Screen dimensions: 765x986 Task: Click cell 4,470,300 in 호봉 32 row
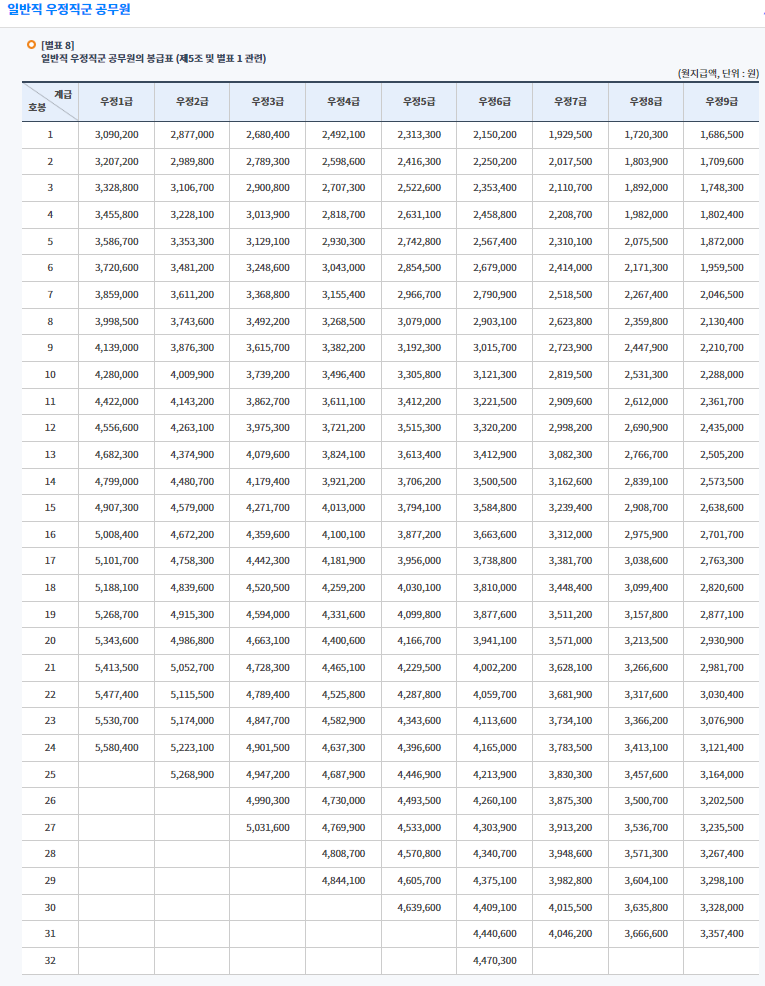[495, 960]
